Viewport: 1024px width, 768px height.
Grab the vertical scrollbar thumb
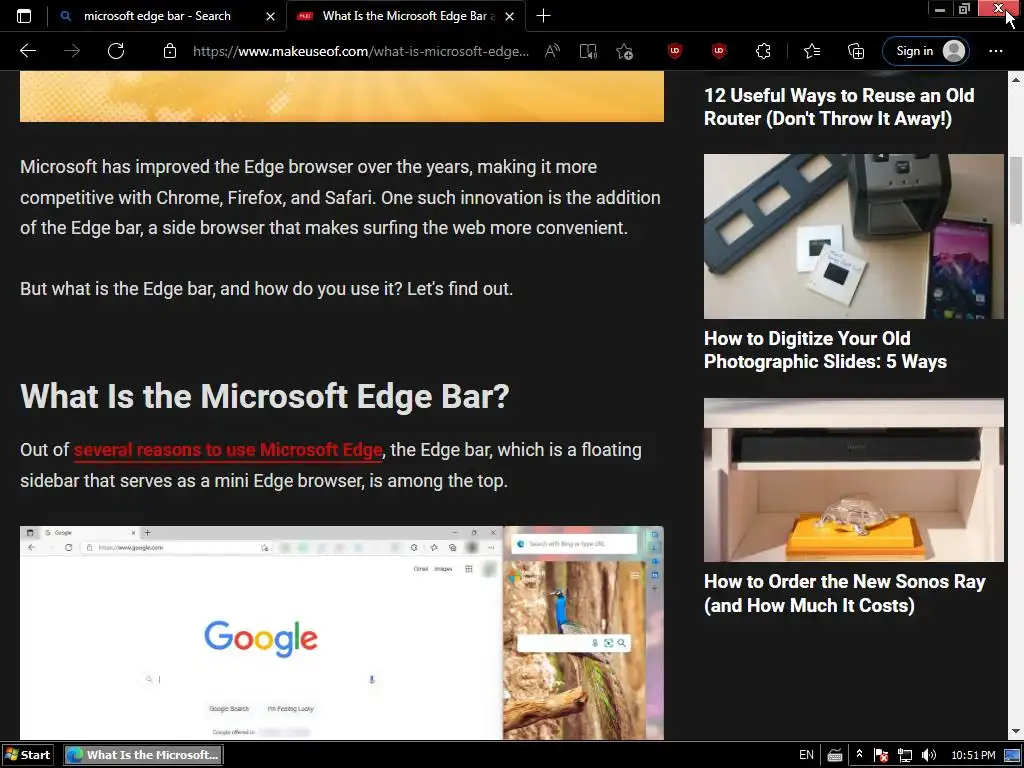pos(1016,191)
